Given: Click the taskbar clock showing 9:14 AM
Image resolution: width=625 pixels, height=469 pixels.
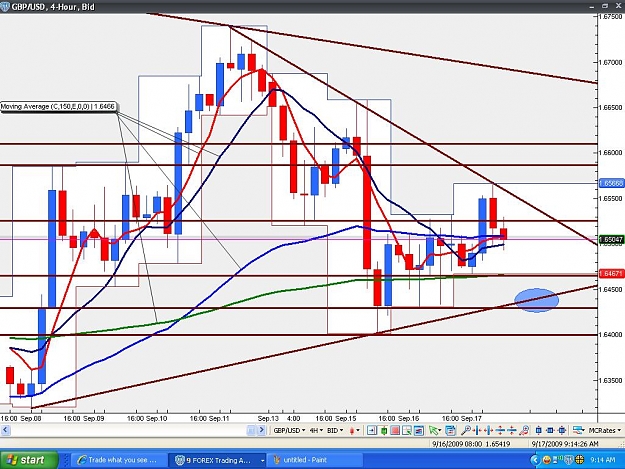Looking at the screenshot, I should pos(602,460).
